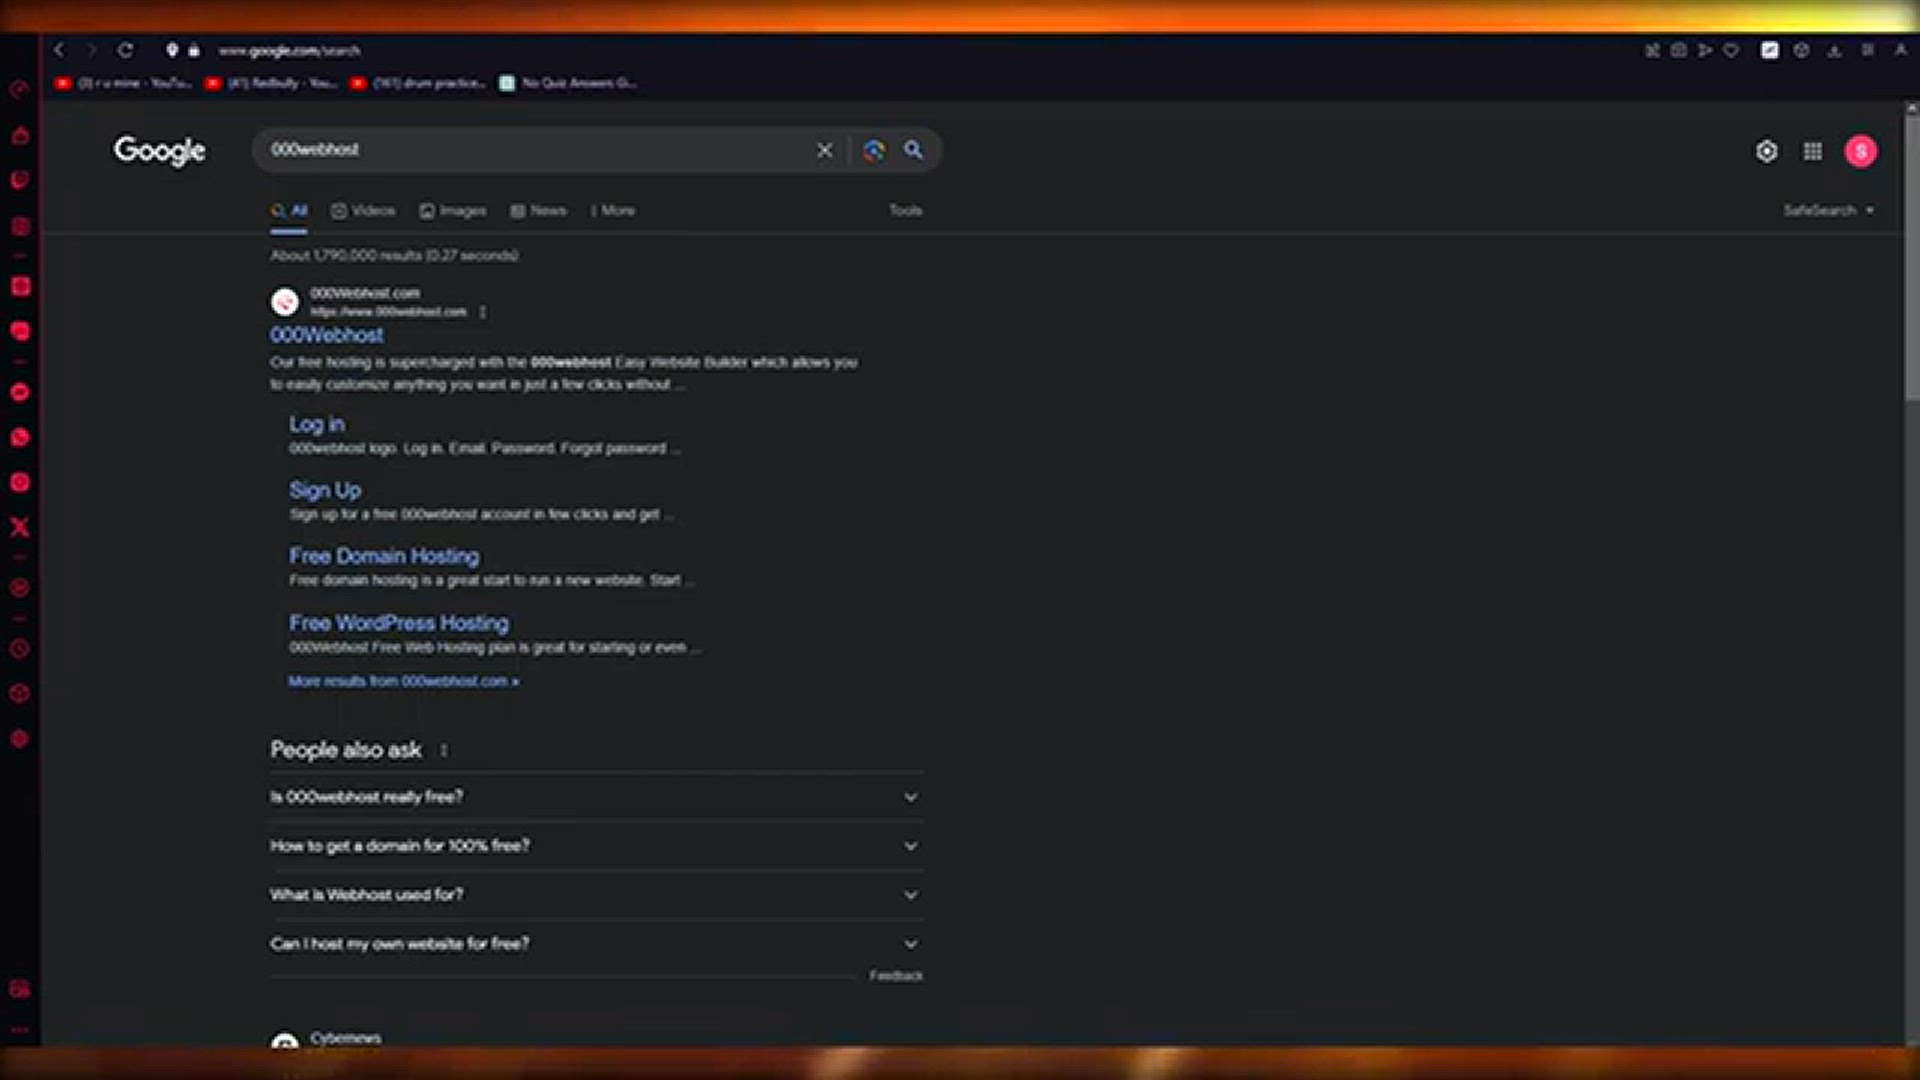This screenshot has width=1920, height=1080.
Task: Open the Log in sitelink
Action: [x=317, y=424]
